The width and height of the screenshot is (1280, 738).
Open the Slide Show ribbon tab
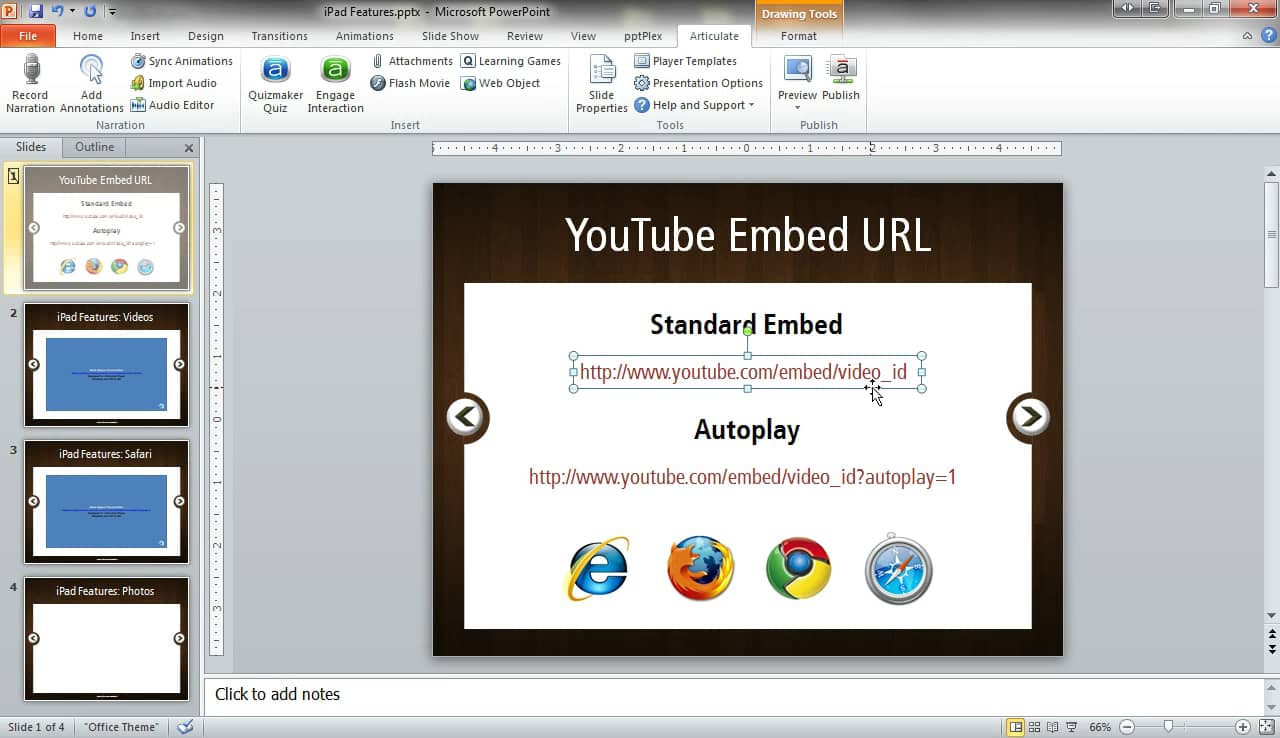point(450,36)
